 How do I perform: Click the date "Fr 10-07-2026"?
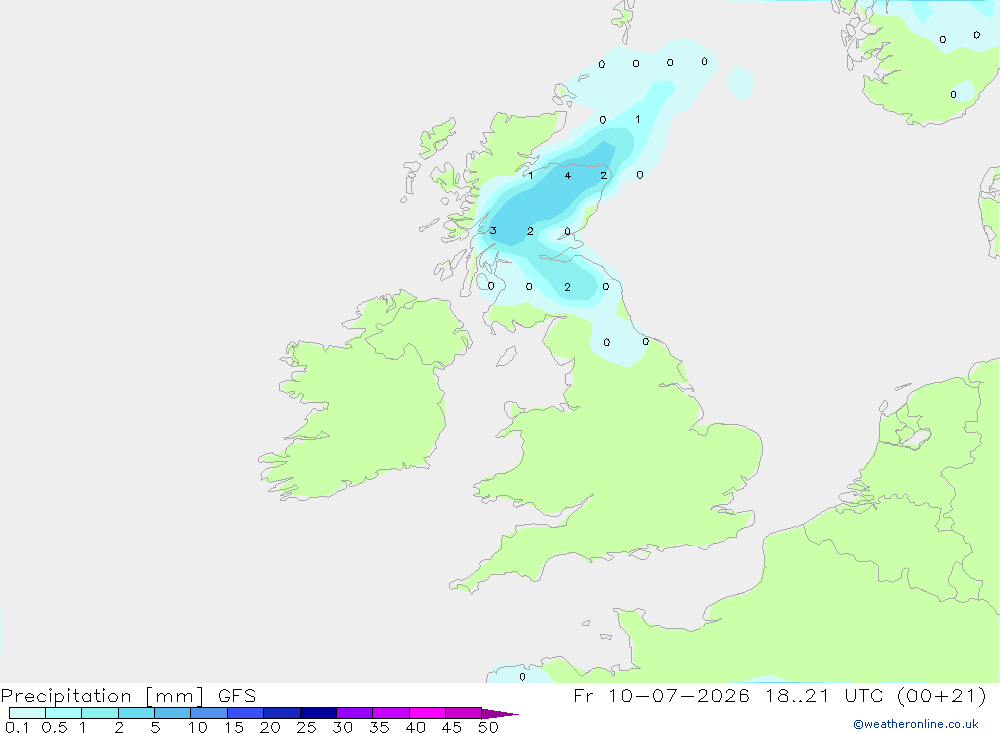click(661, 695)
